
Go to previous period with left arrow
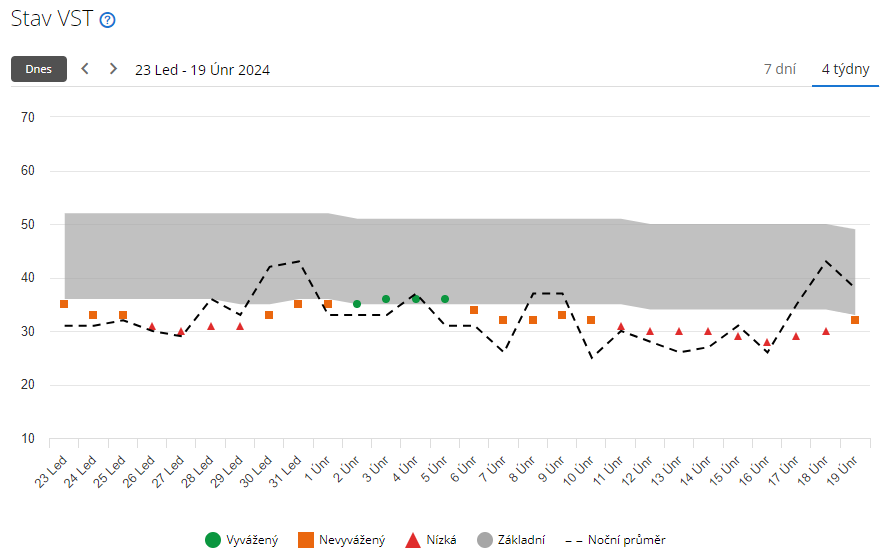85,69
